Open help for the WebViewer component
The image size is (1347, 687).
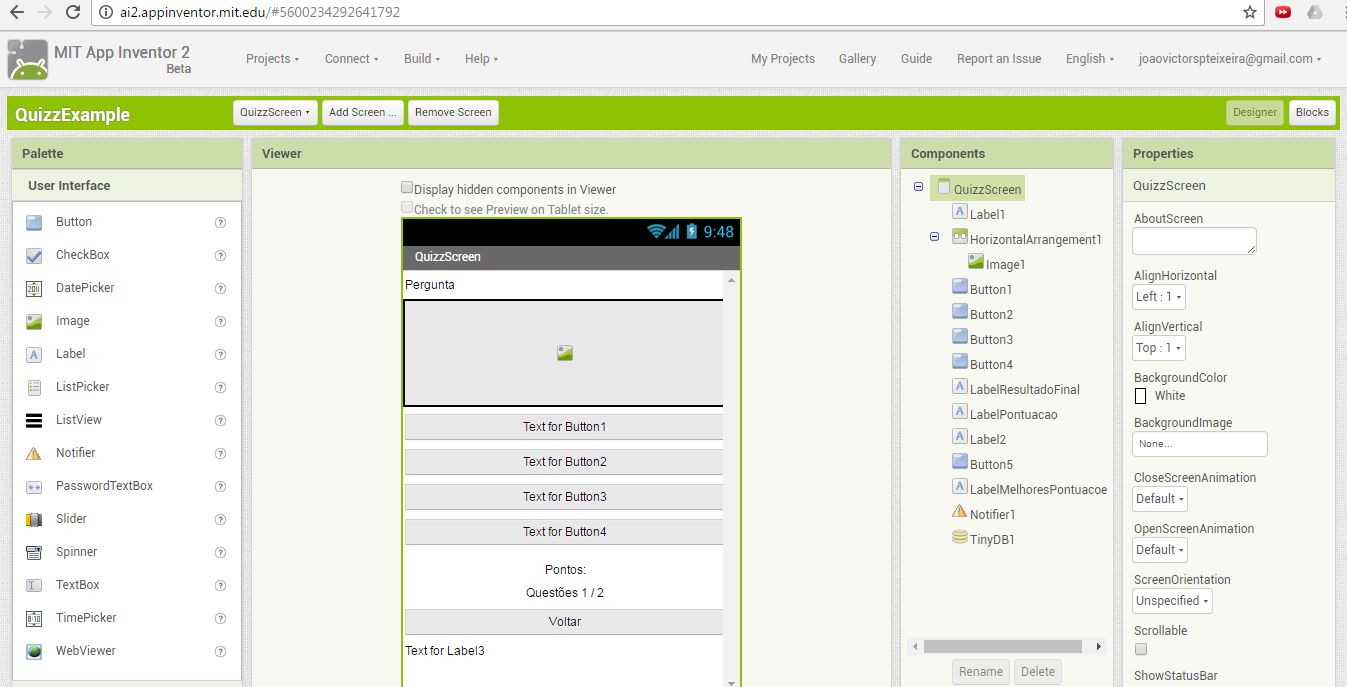pos(220,652)
